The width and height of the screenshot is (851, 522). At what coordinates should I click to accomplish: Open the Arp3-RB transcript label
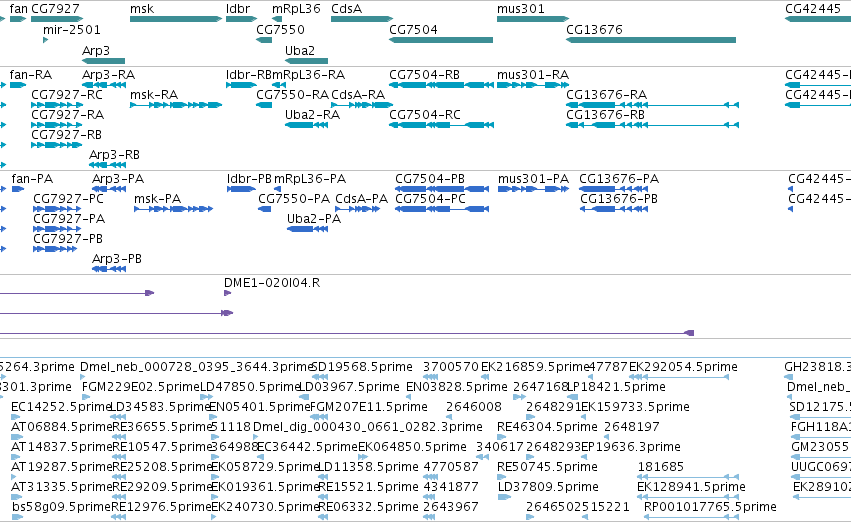115,155
